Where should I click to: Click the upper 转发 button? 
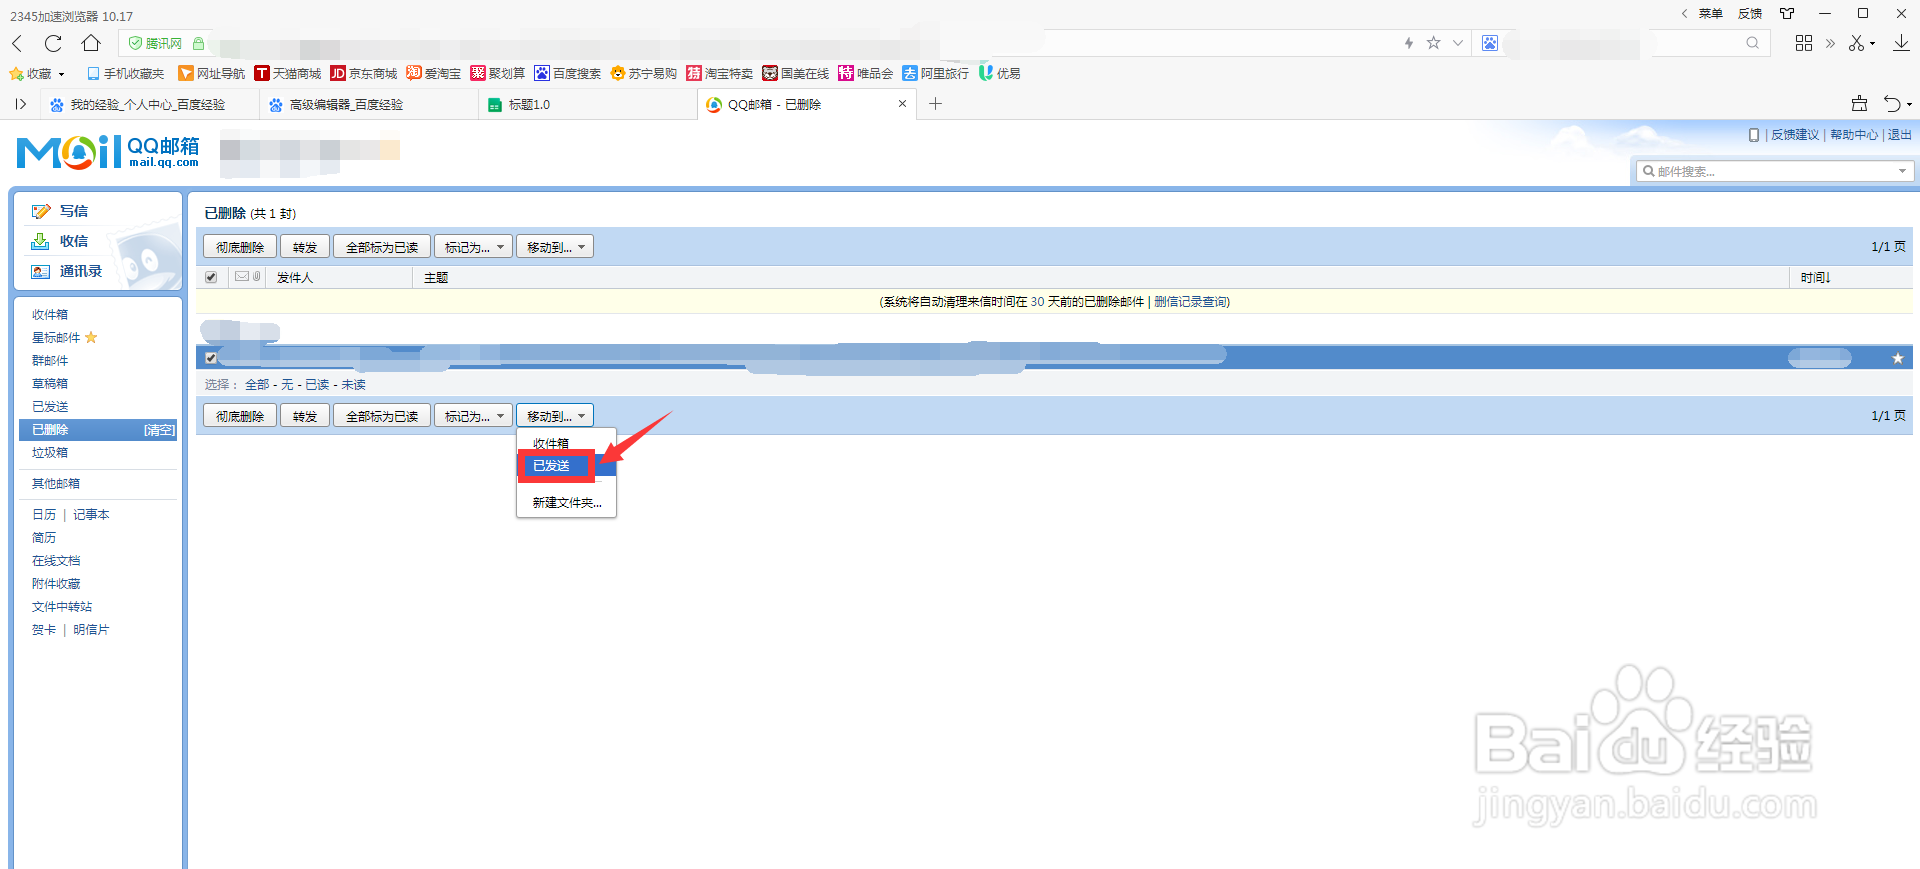(x=305, y=247)
